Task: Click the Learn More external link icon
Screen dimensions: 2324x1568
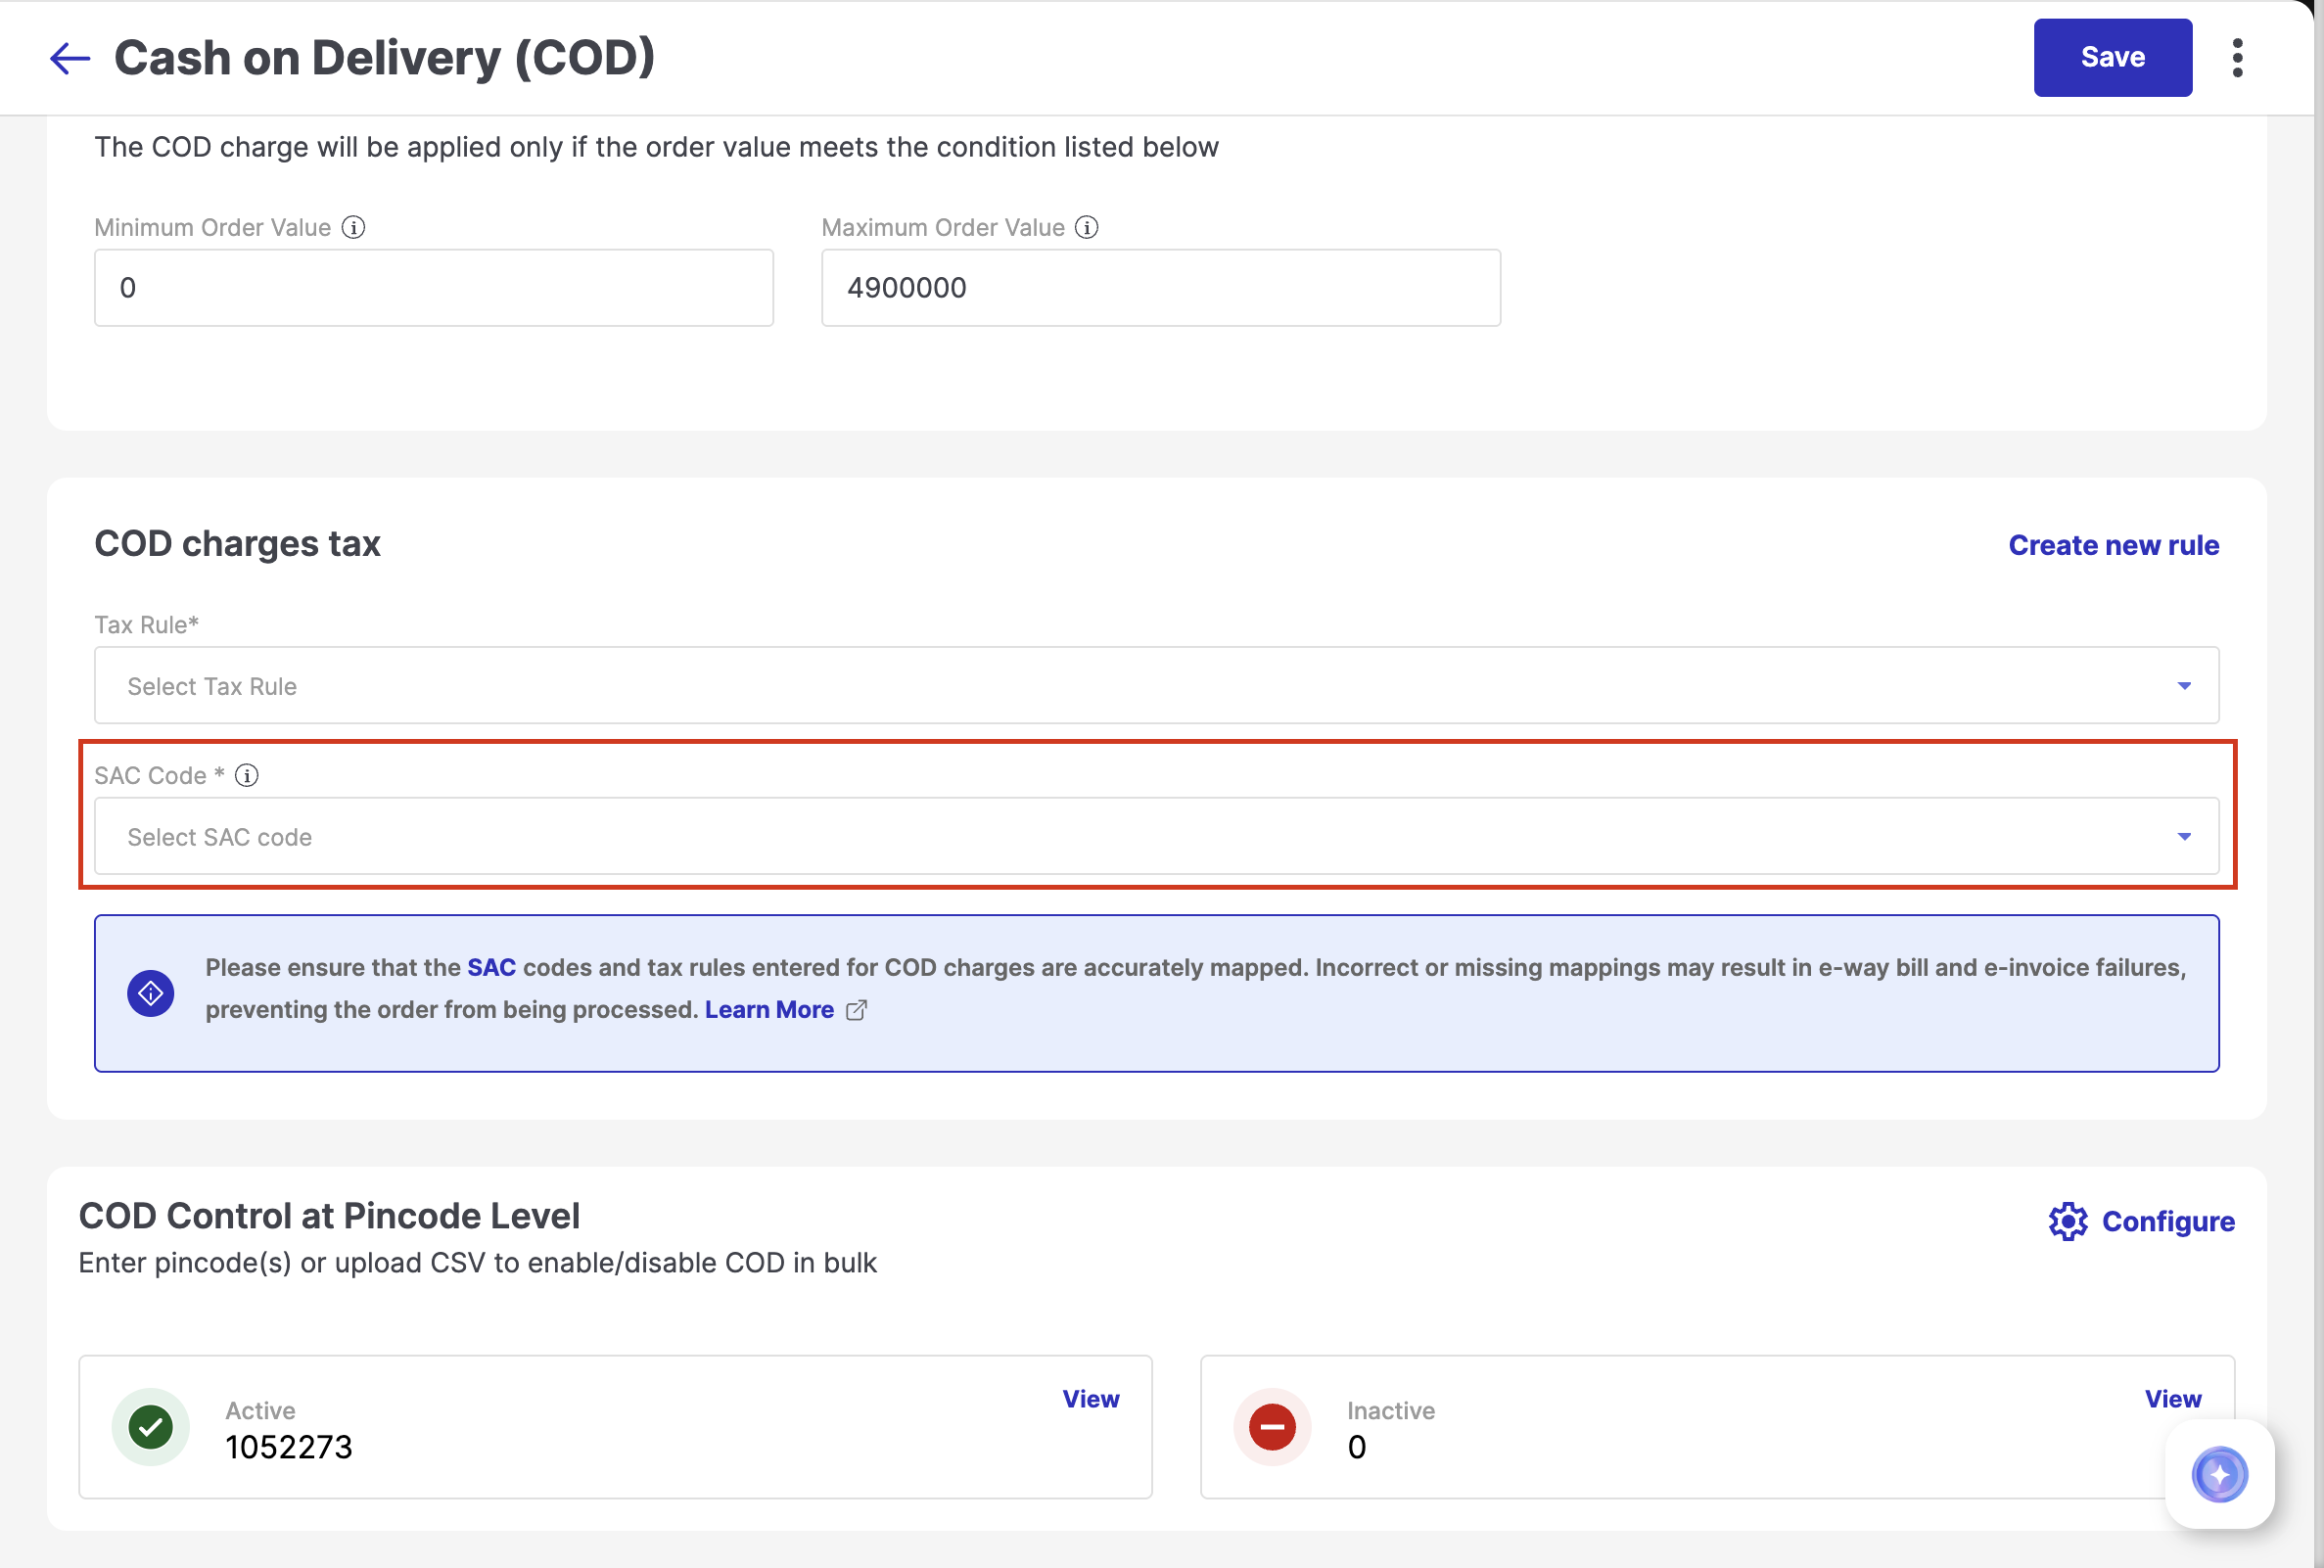Action: click(856, 1010)
